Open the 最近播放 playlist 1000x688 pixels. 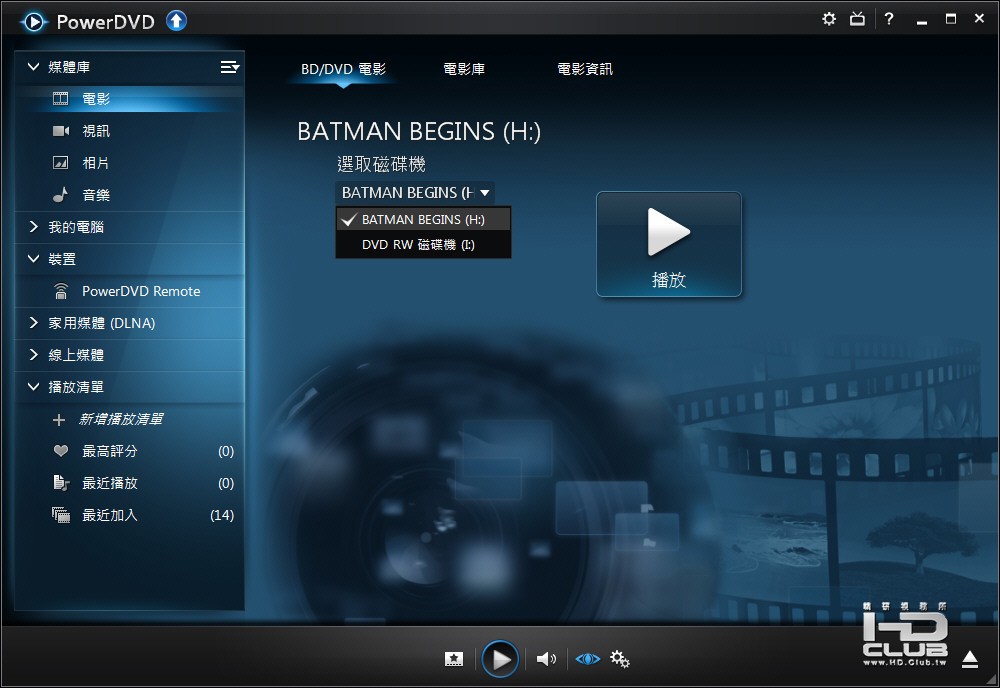pyautogui.click(x=129, y=483)
